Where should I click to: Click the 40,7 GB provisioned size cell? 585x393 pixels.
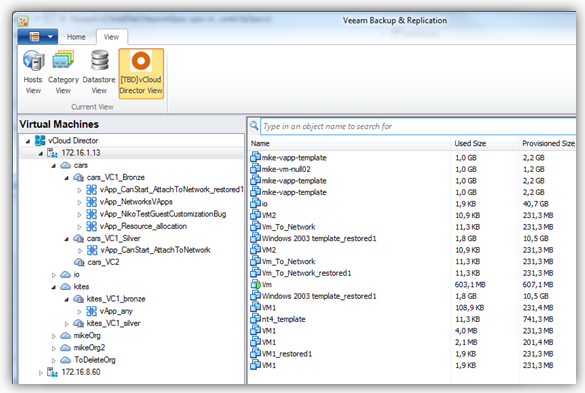click(x=535, y=204)
